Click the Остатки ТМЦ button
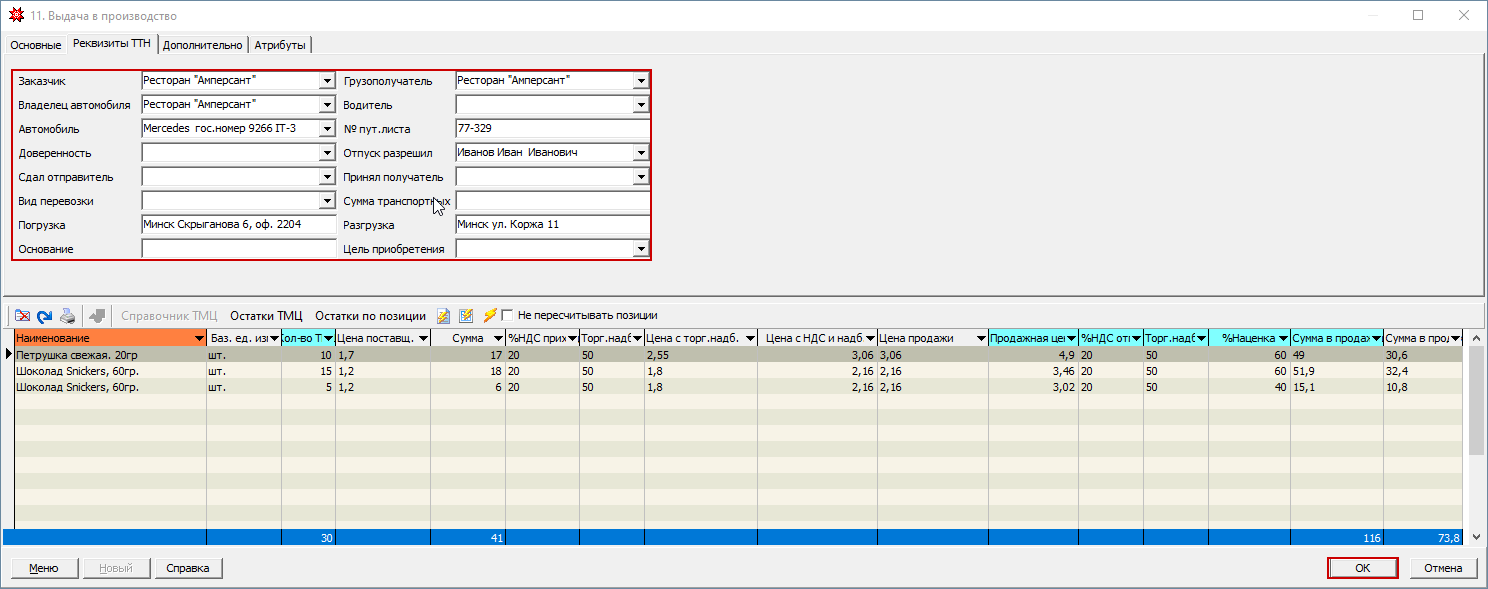 (x=266, y=316)
